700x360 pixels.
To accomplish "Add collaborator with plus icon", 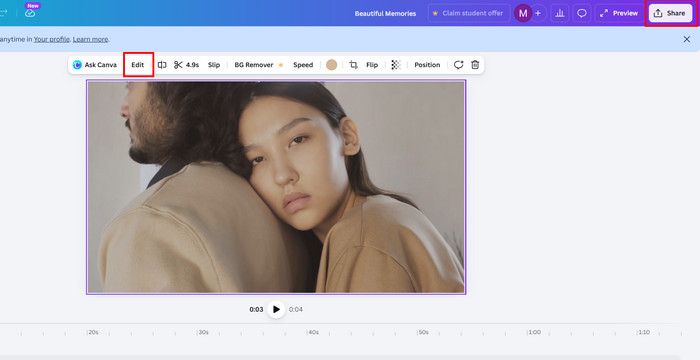I will (538, 13).
